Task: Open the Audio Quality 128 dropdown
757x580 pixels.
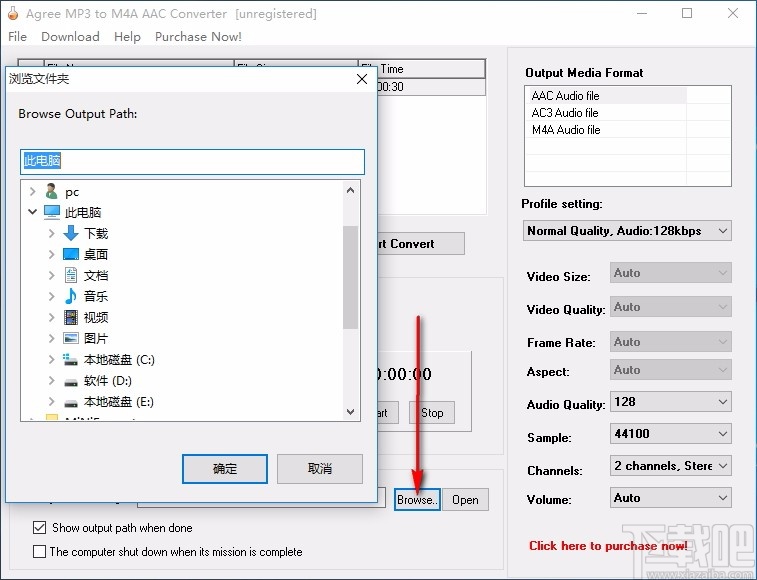Action: pos(671,402)
